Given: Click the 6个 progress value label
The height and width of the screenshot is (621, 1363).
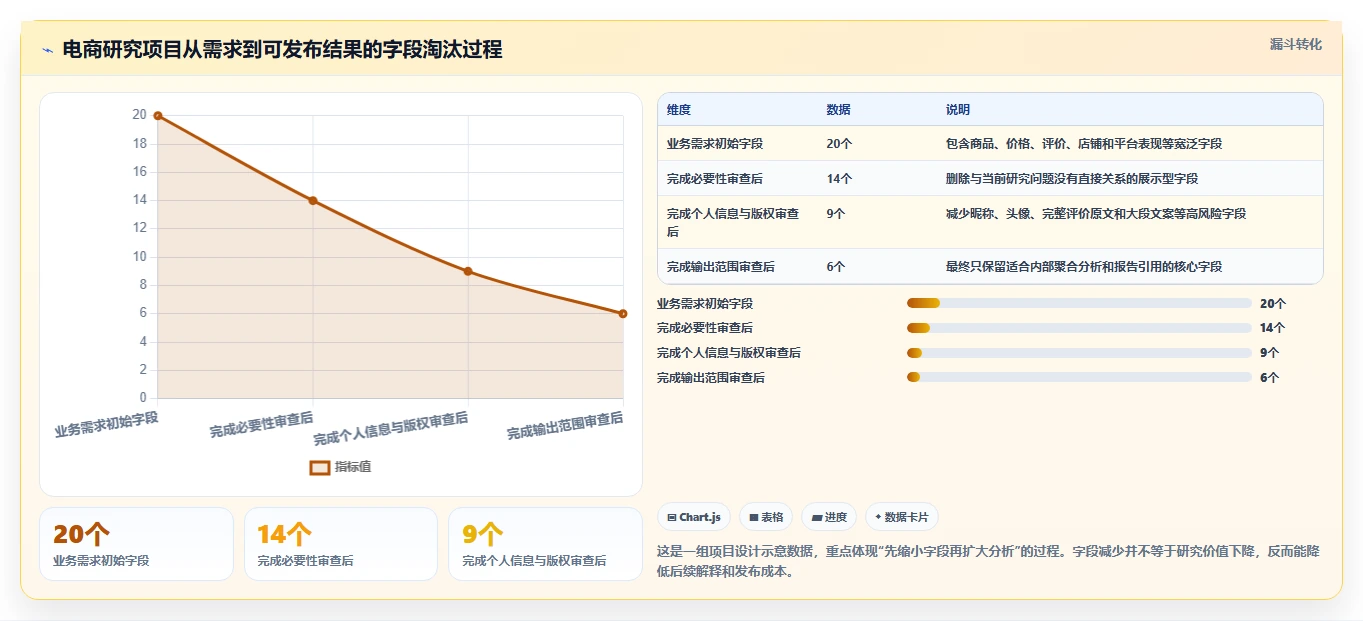Looking at the screenshot, I should 1270,378.
